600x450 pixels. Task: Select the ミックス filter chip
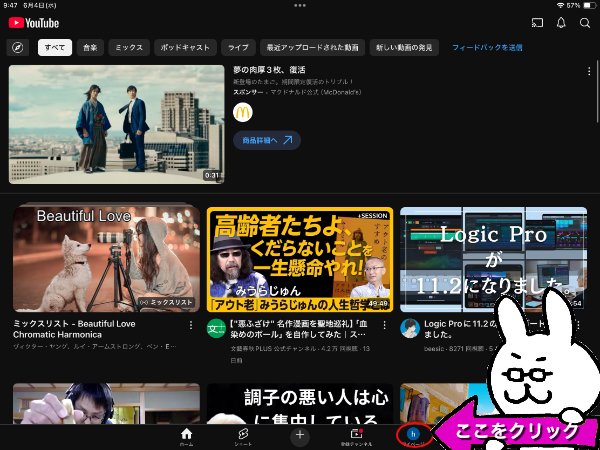129,48
